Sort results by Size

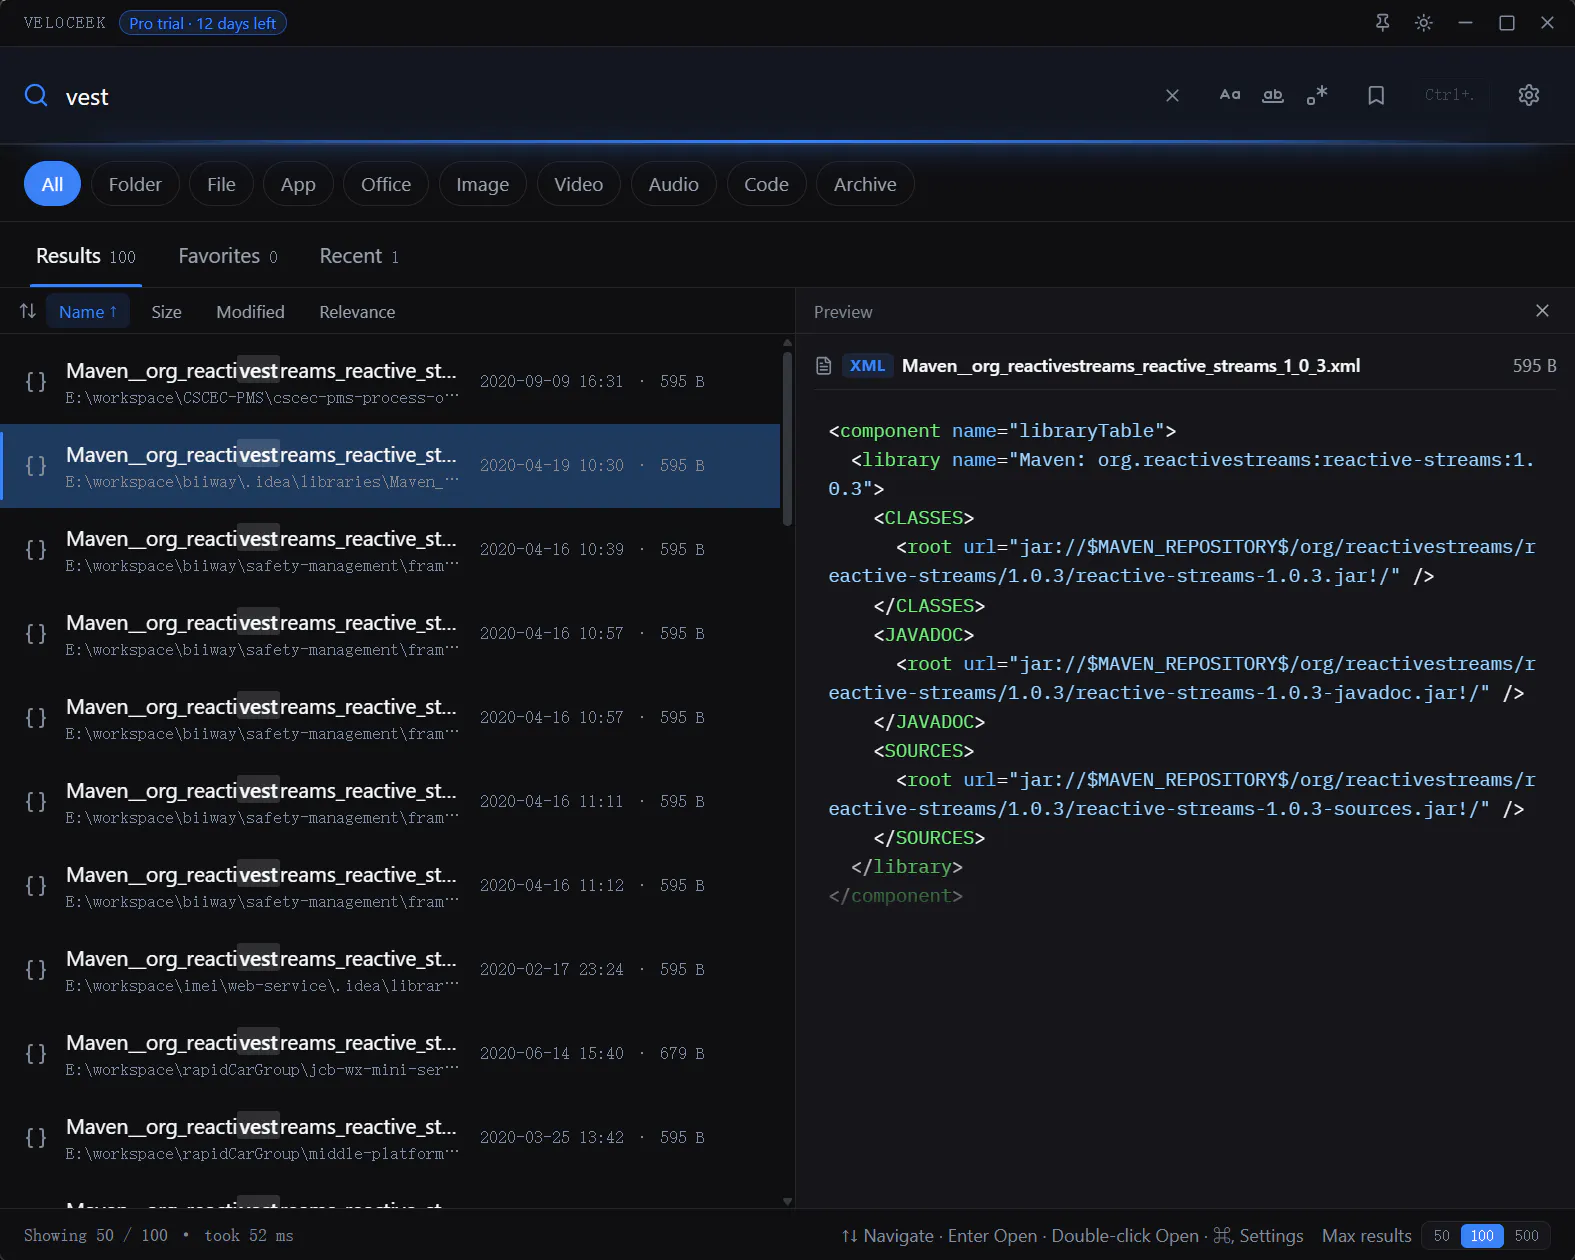click(166, 312)
